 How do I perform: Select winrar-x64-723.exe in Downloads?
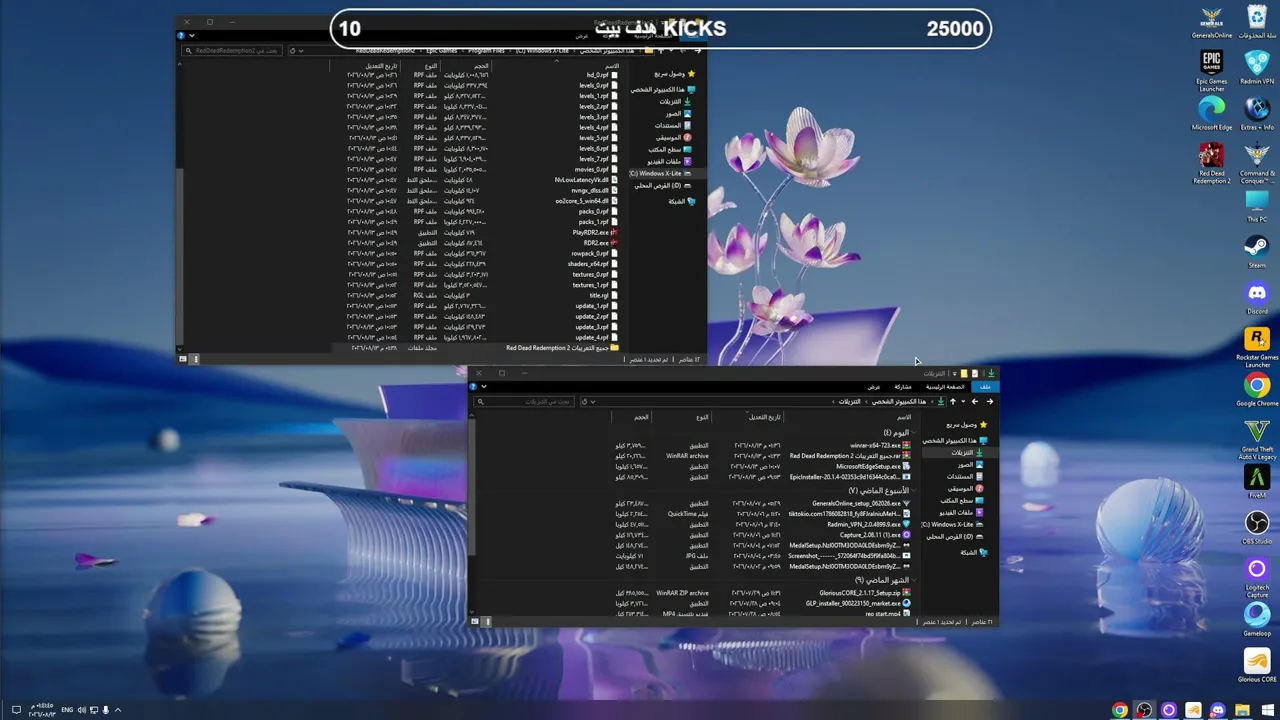(880, 446)
